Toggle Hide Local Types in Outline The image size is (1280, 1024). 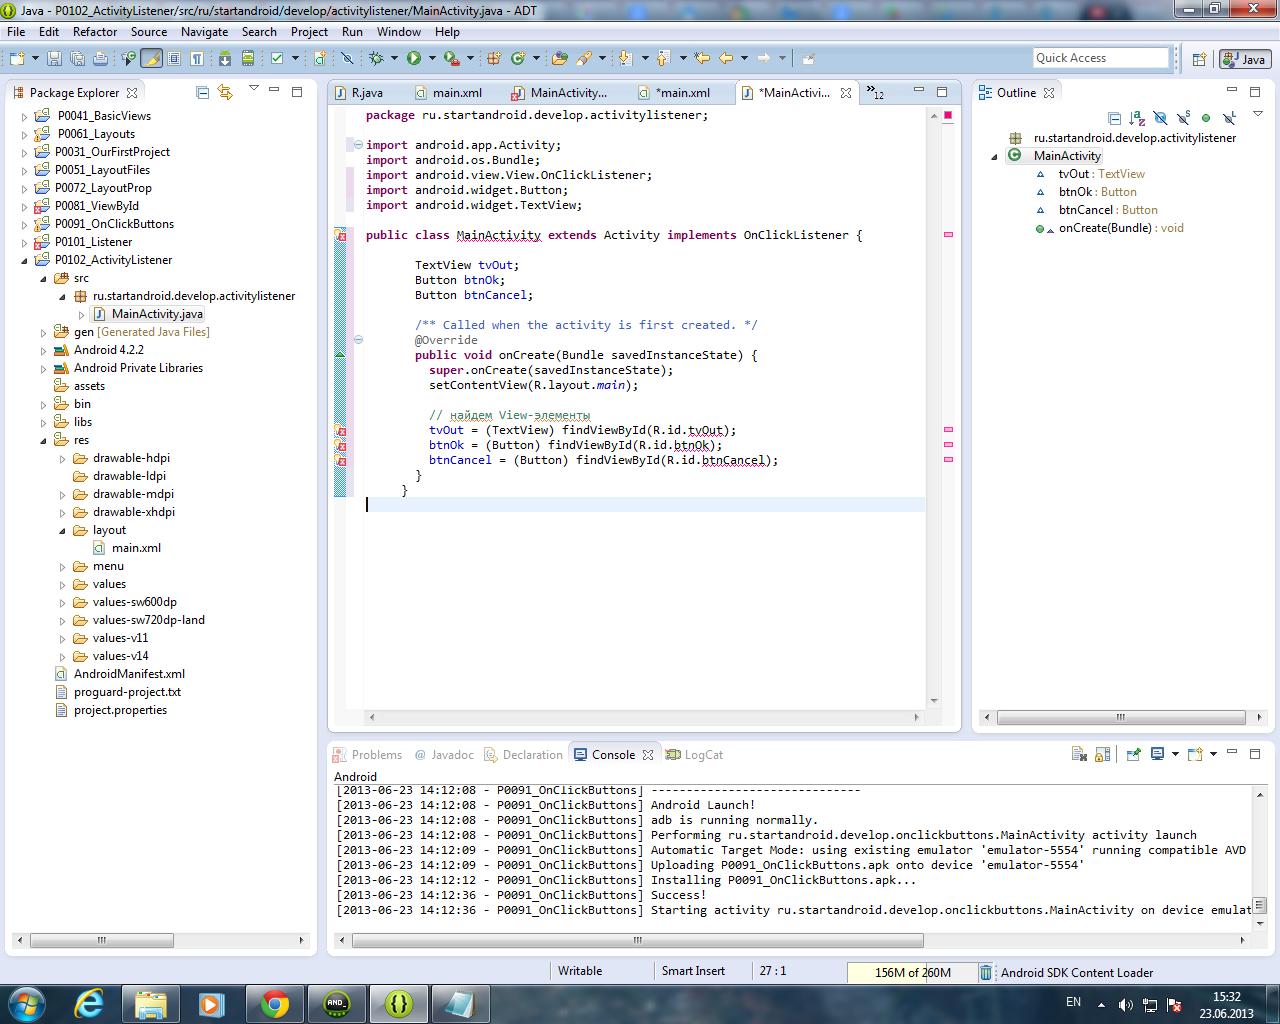(x=1229, y=118)
